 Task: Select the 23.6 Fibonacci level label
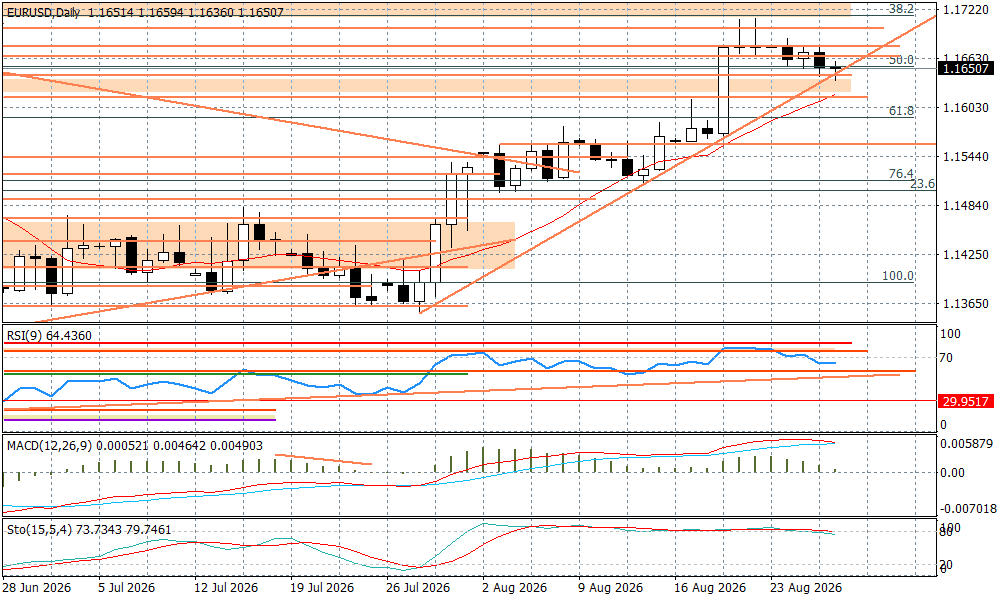(922, 184)
